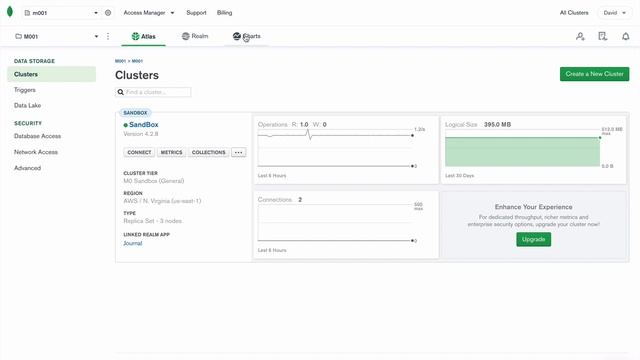The image size is (640, 360).
Task: Switch to the Charts tab
Action: 247,36
